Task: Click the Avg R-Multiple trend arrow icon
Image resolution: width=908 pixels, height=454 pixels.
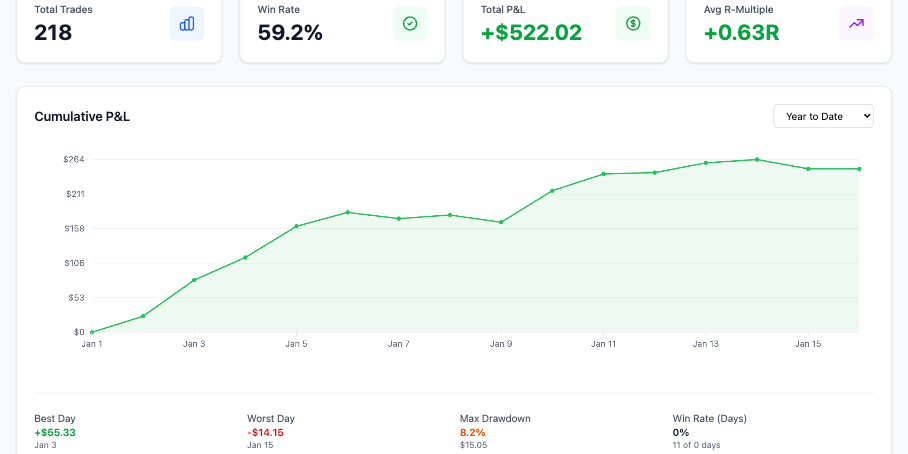Action: [x=856, y=24]
